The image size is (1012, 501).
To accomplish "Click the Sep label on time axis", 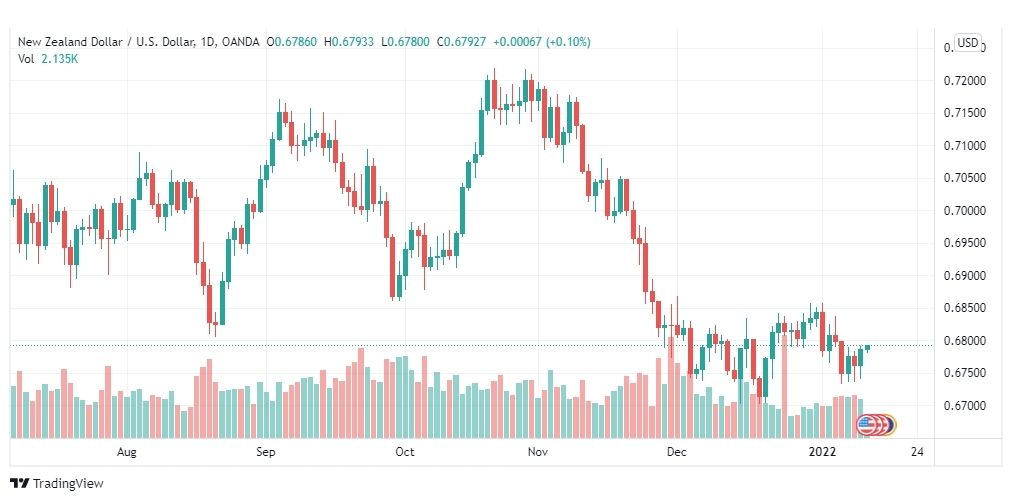I will click(265, 452).
